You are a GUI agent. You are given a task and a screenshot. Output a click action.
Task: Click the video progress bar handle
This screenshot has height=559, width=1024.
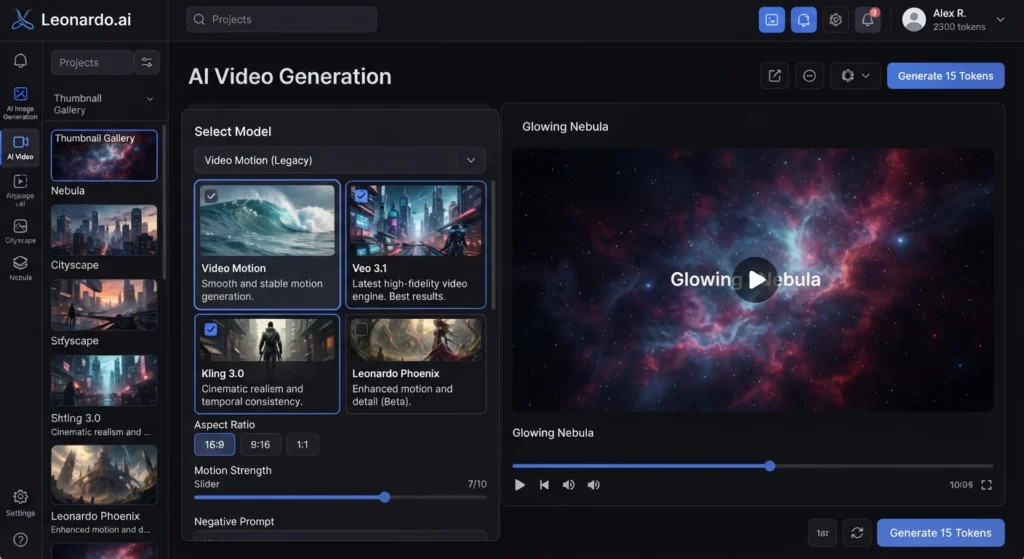click(x=770, y=466)
